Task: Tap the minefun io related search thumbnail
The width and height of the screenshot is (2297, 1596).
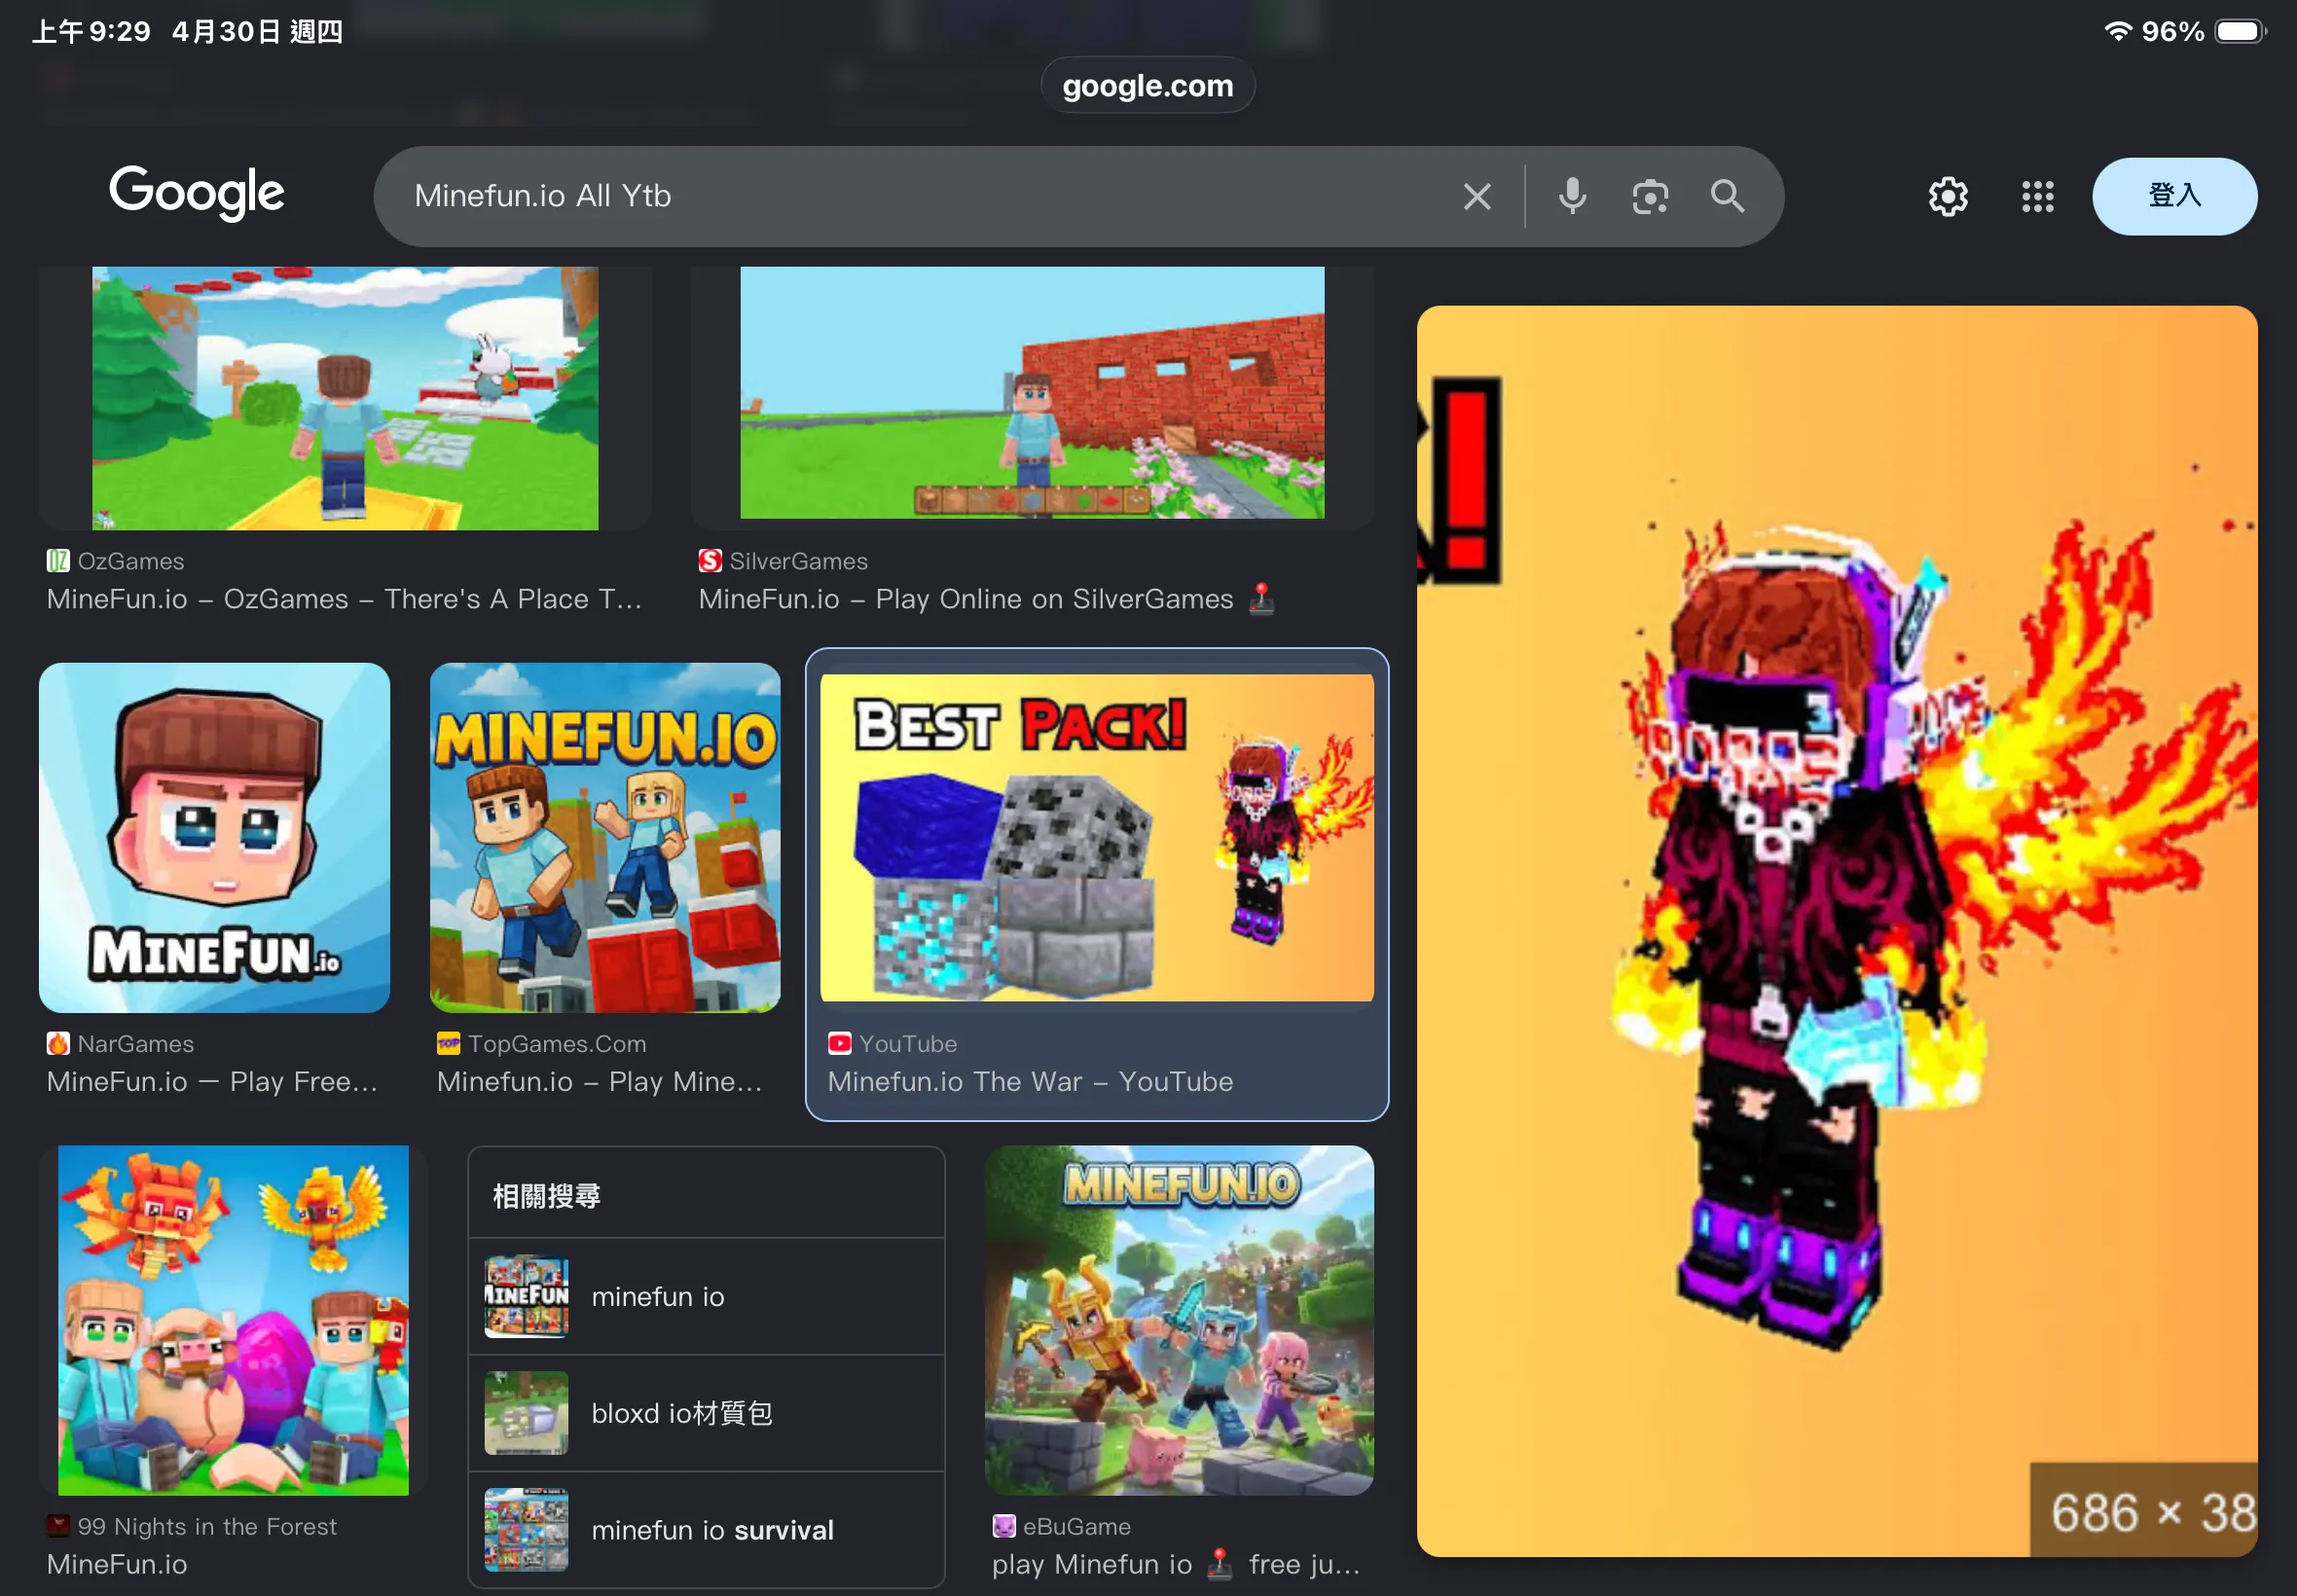Action: tap(526, 1296)
